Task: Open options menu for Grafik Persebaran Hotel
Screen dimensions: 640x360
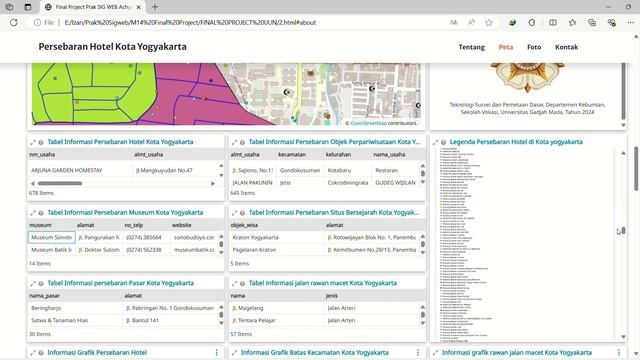Action: click(x=216, y=353)
